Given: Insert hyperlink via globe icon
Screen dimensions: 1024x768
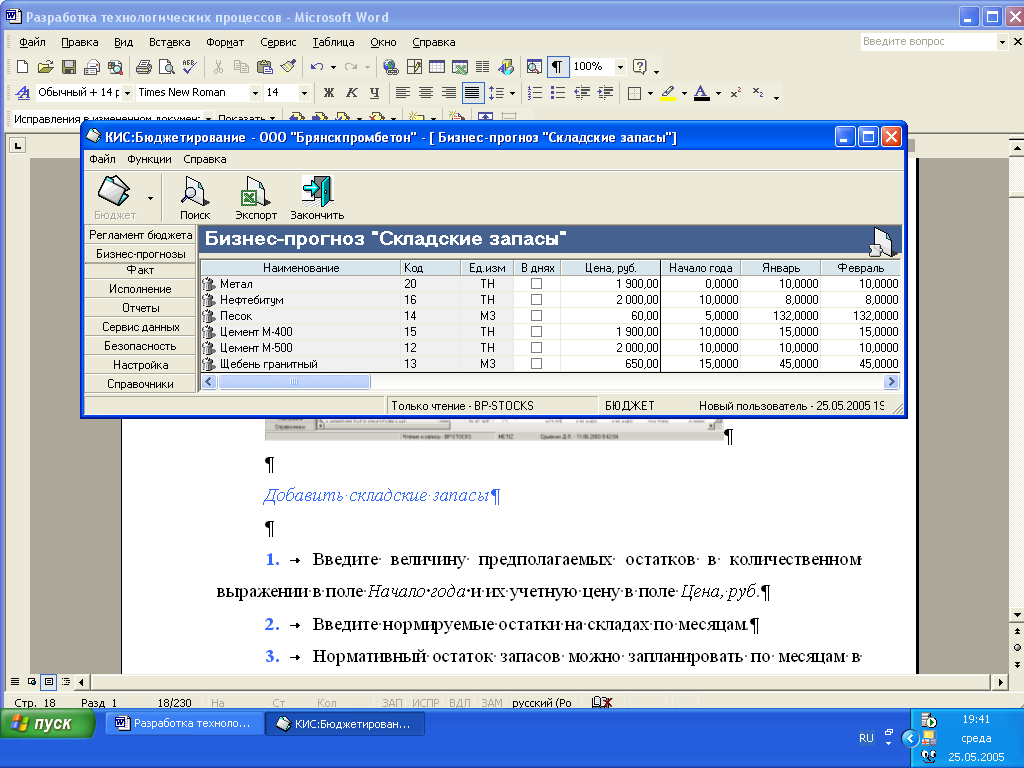Looking at the screenshot, I should pyautogui.click(x=391, y=67).
